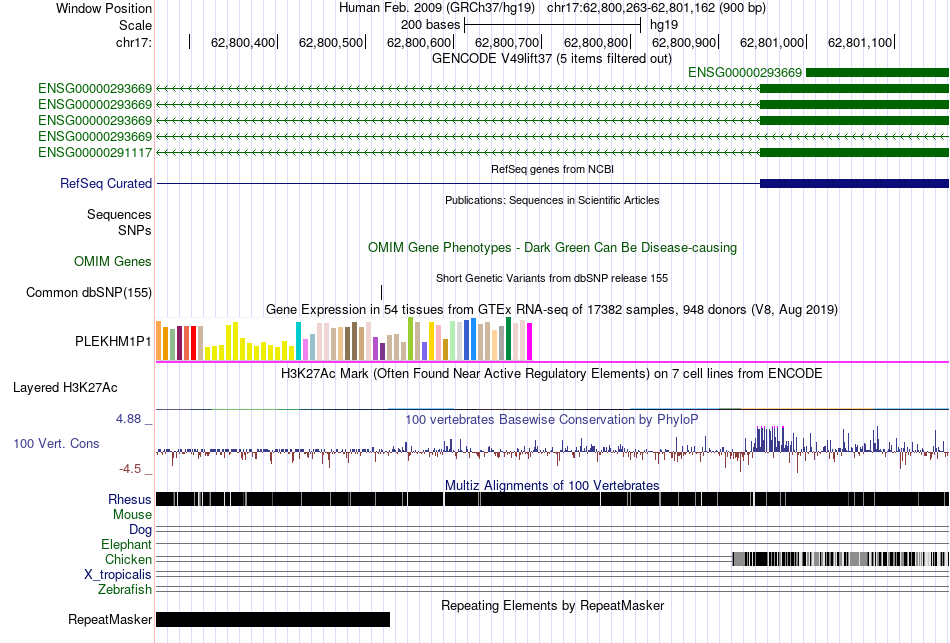Click the Chicken alignment block
The width and height of the screenshot is (950, 643).
coord(840,559)
